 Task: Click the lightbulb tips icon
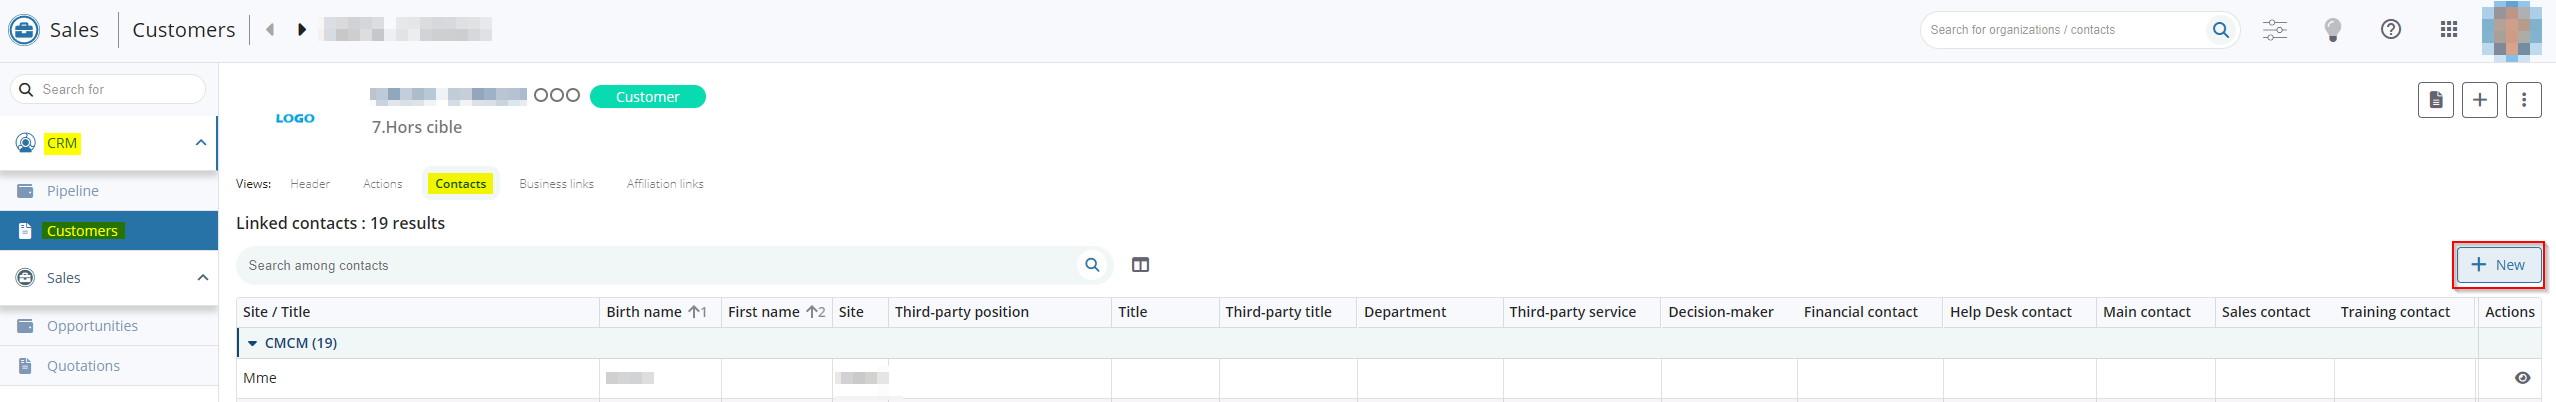pos(2333,30)
